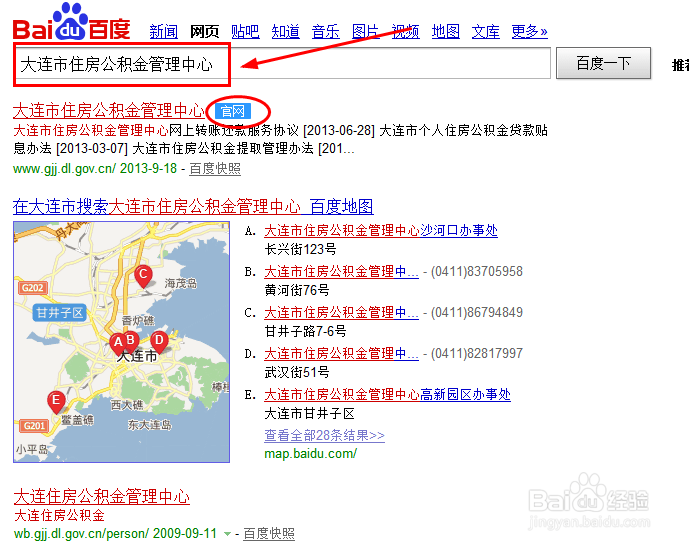Open result C link at 甘井子路7-6号
This screenshot has height=546, width=689.
click(341, 312)
